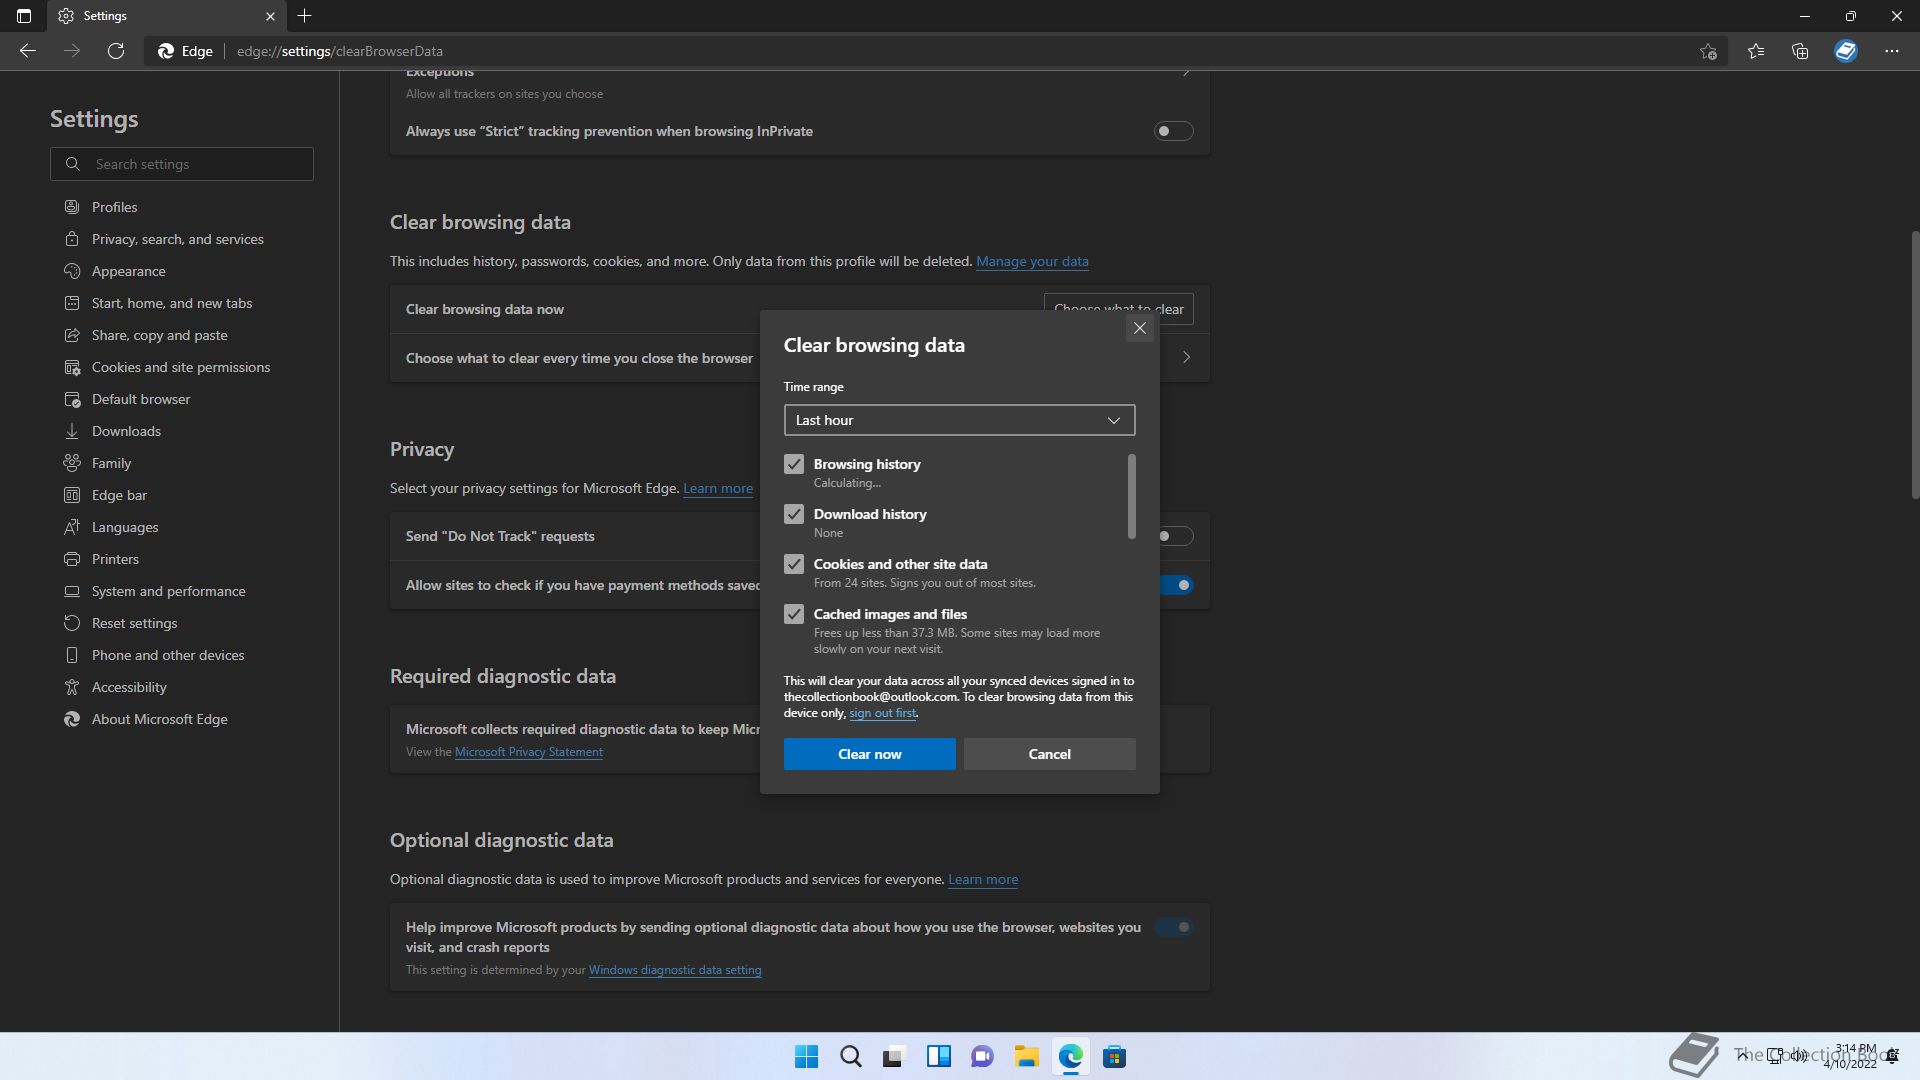This screenshot has height=1080, width=1920.
Task: Open a new tab with plus icon
Action: tap(305, 16)
